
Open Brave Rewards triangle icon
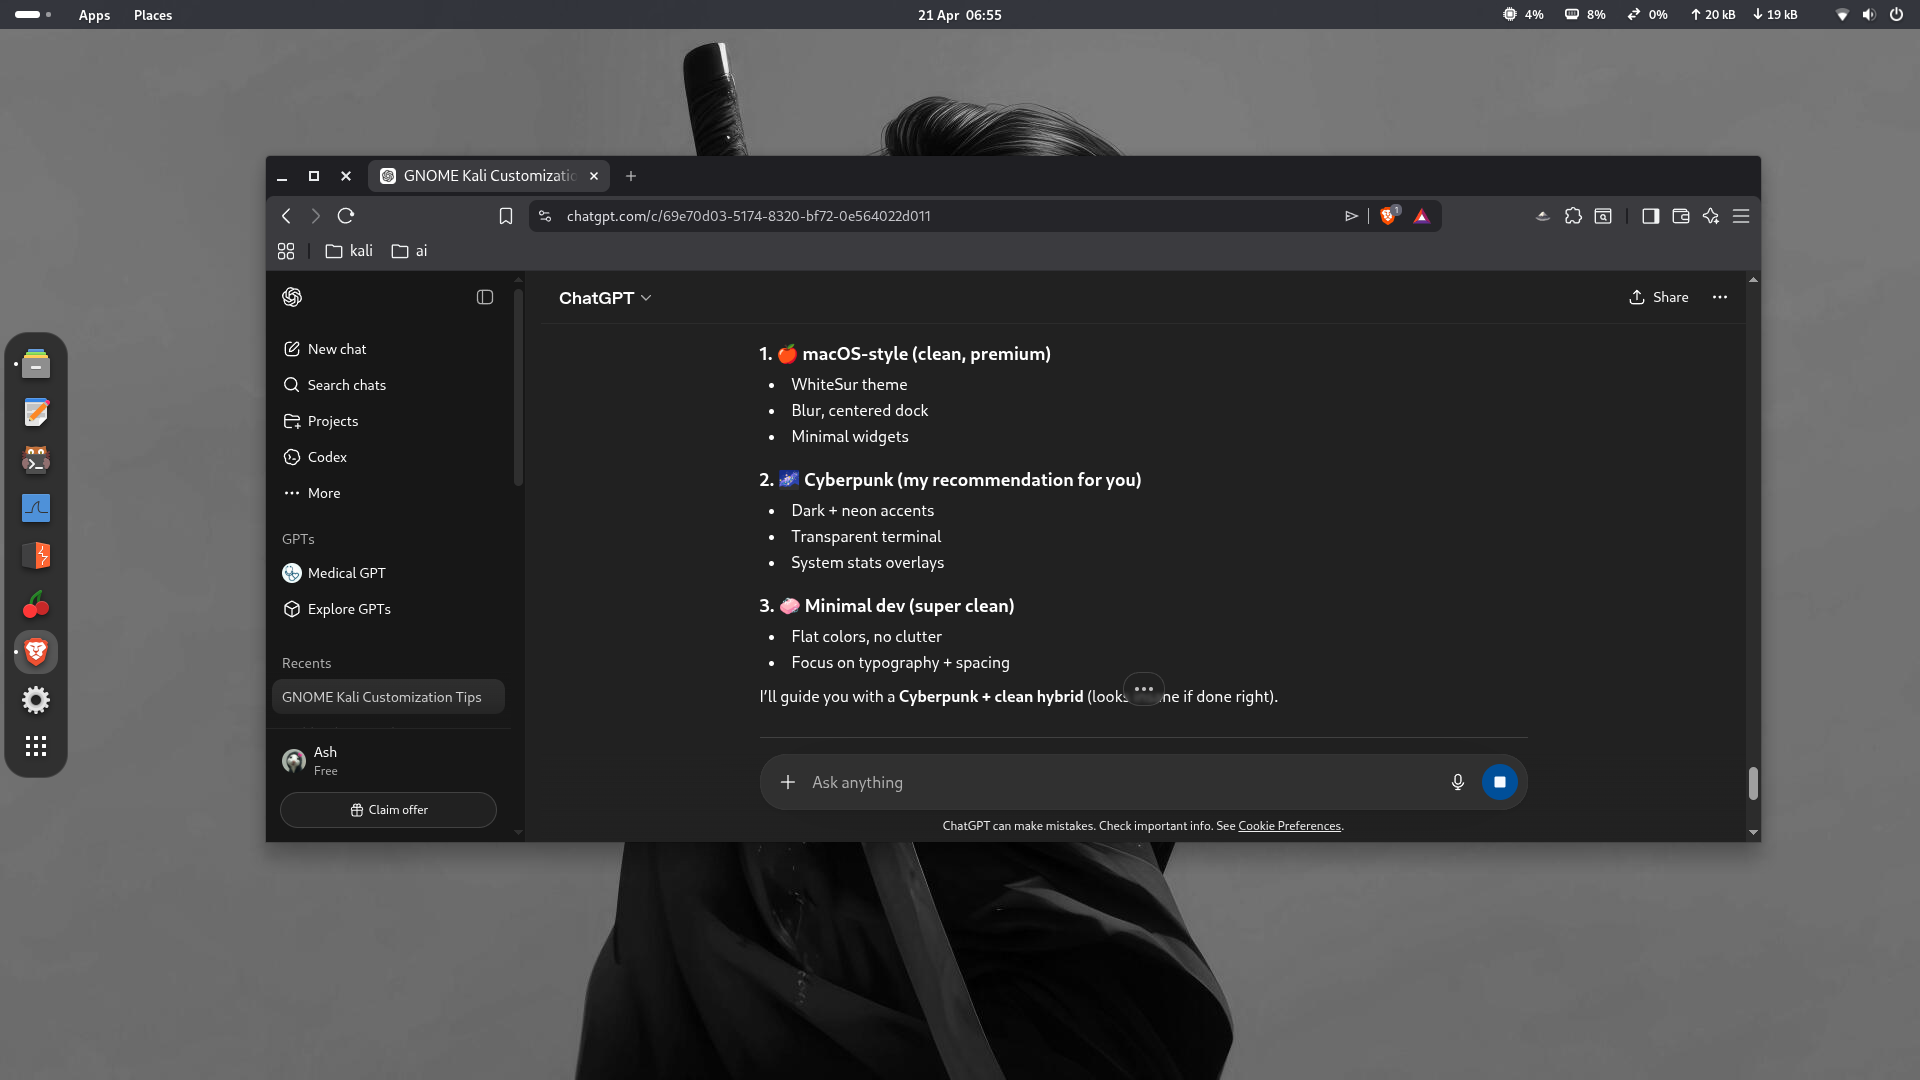(1421, 216)
